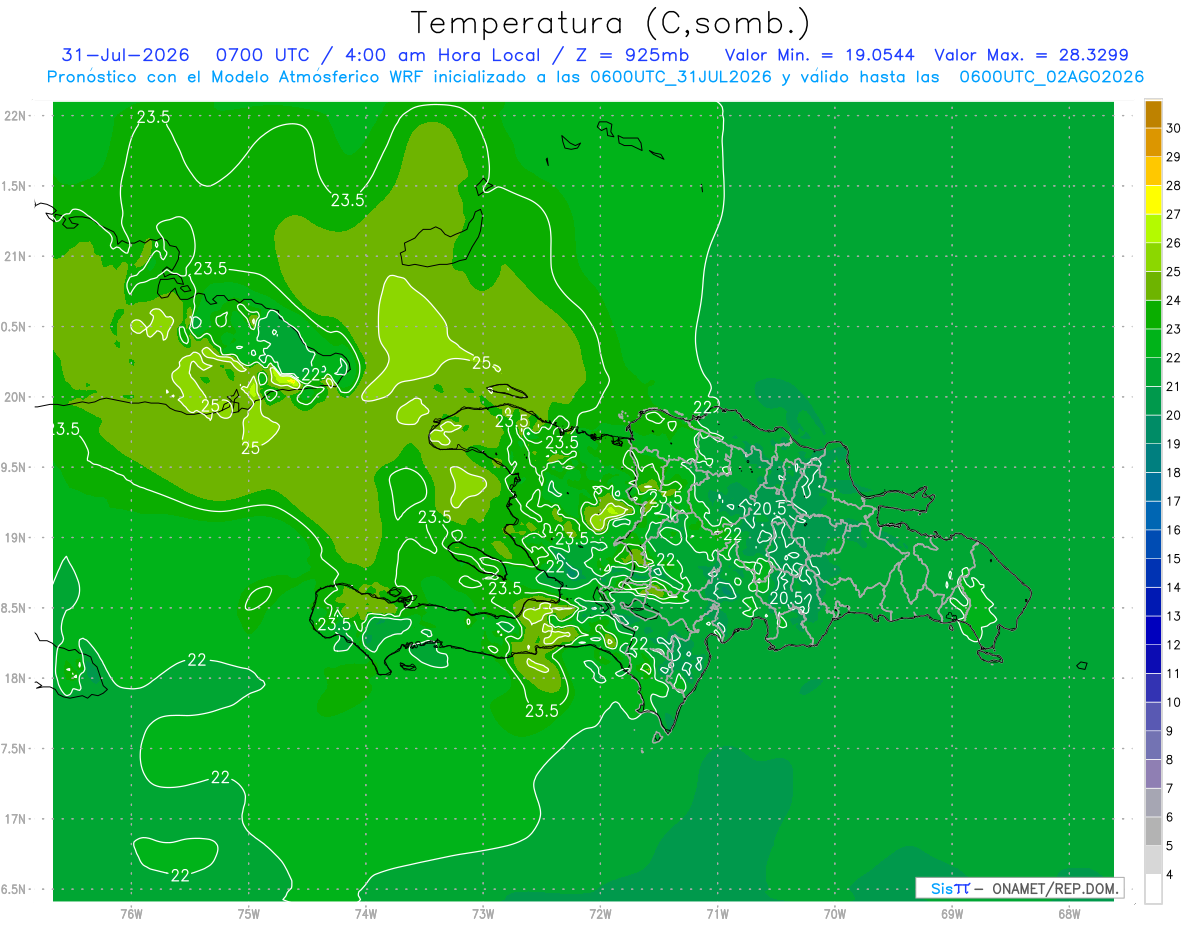Screen dimensions: 1200x927
Task: Click the 68W longitude axis label
Action: pyautogui.click(x=1069, y=914)
